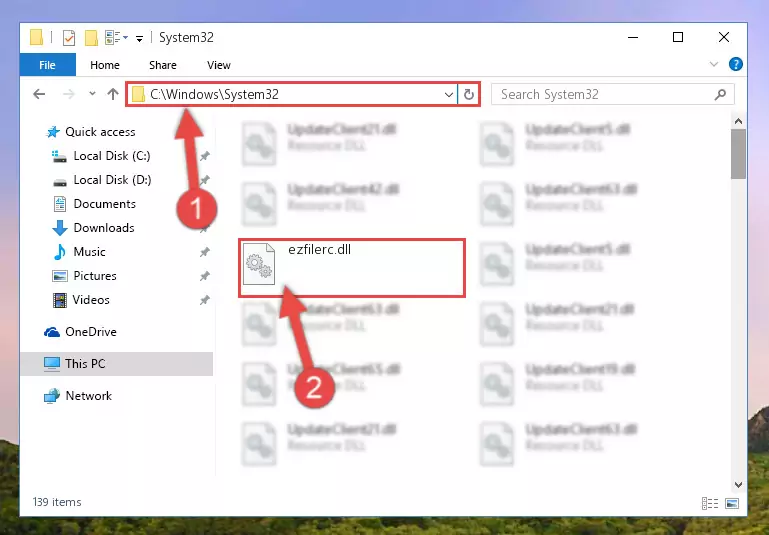
Task: Select the ezfilerc.dll file name
Action: pos(319,250)
